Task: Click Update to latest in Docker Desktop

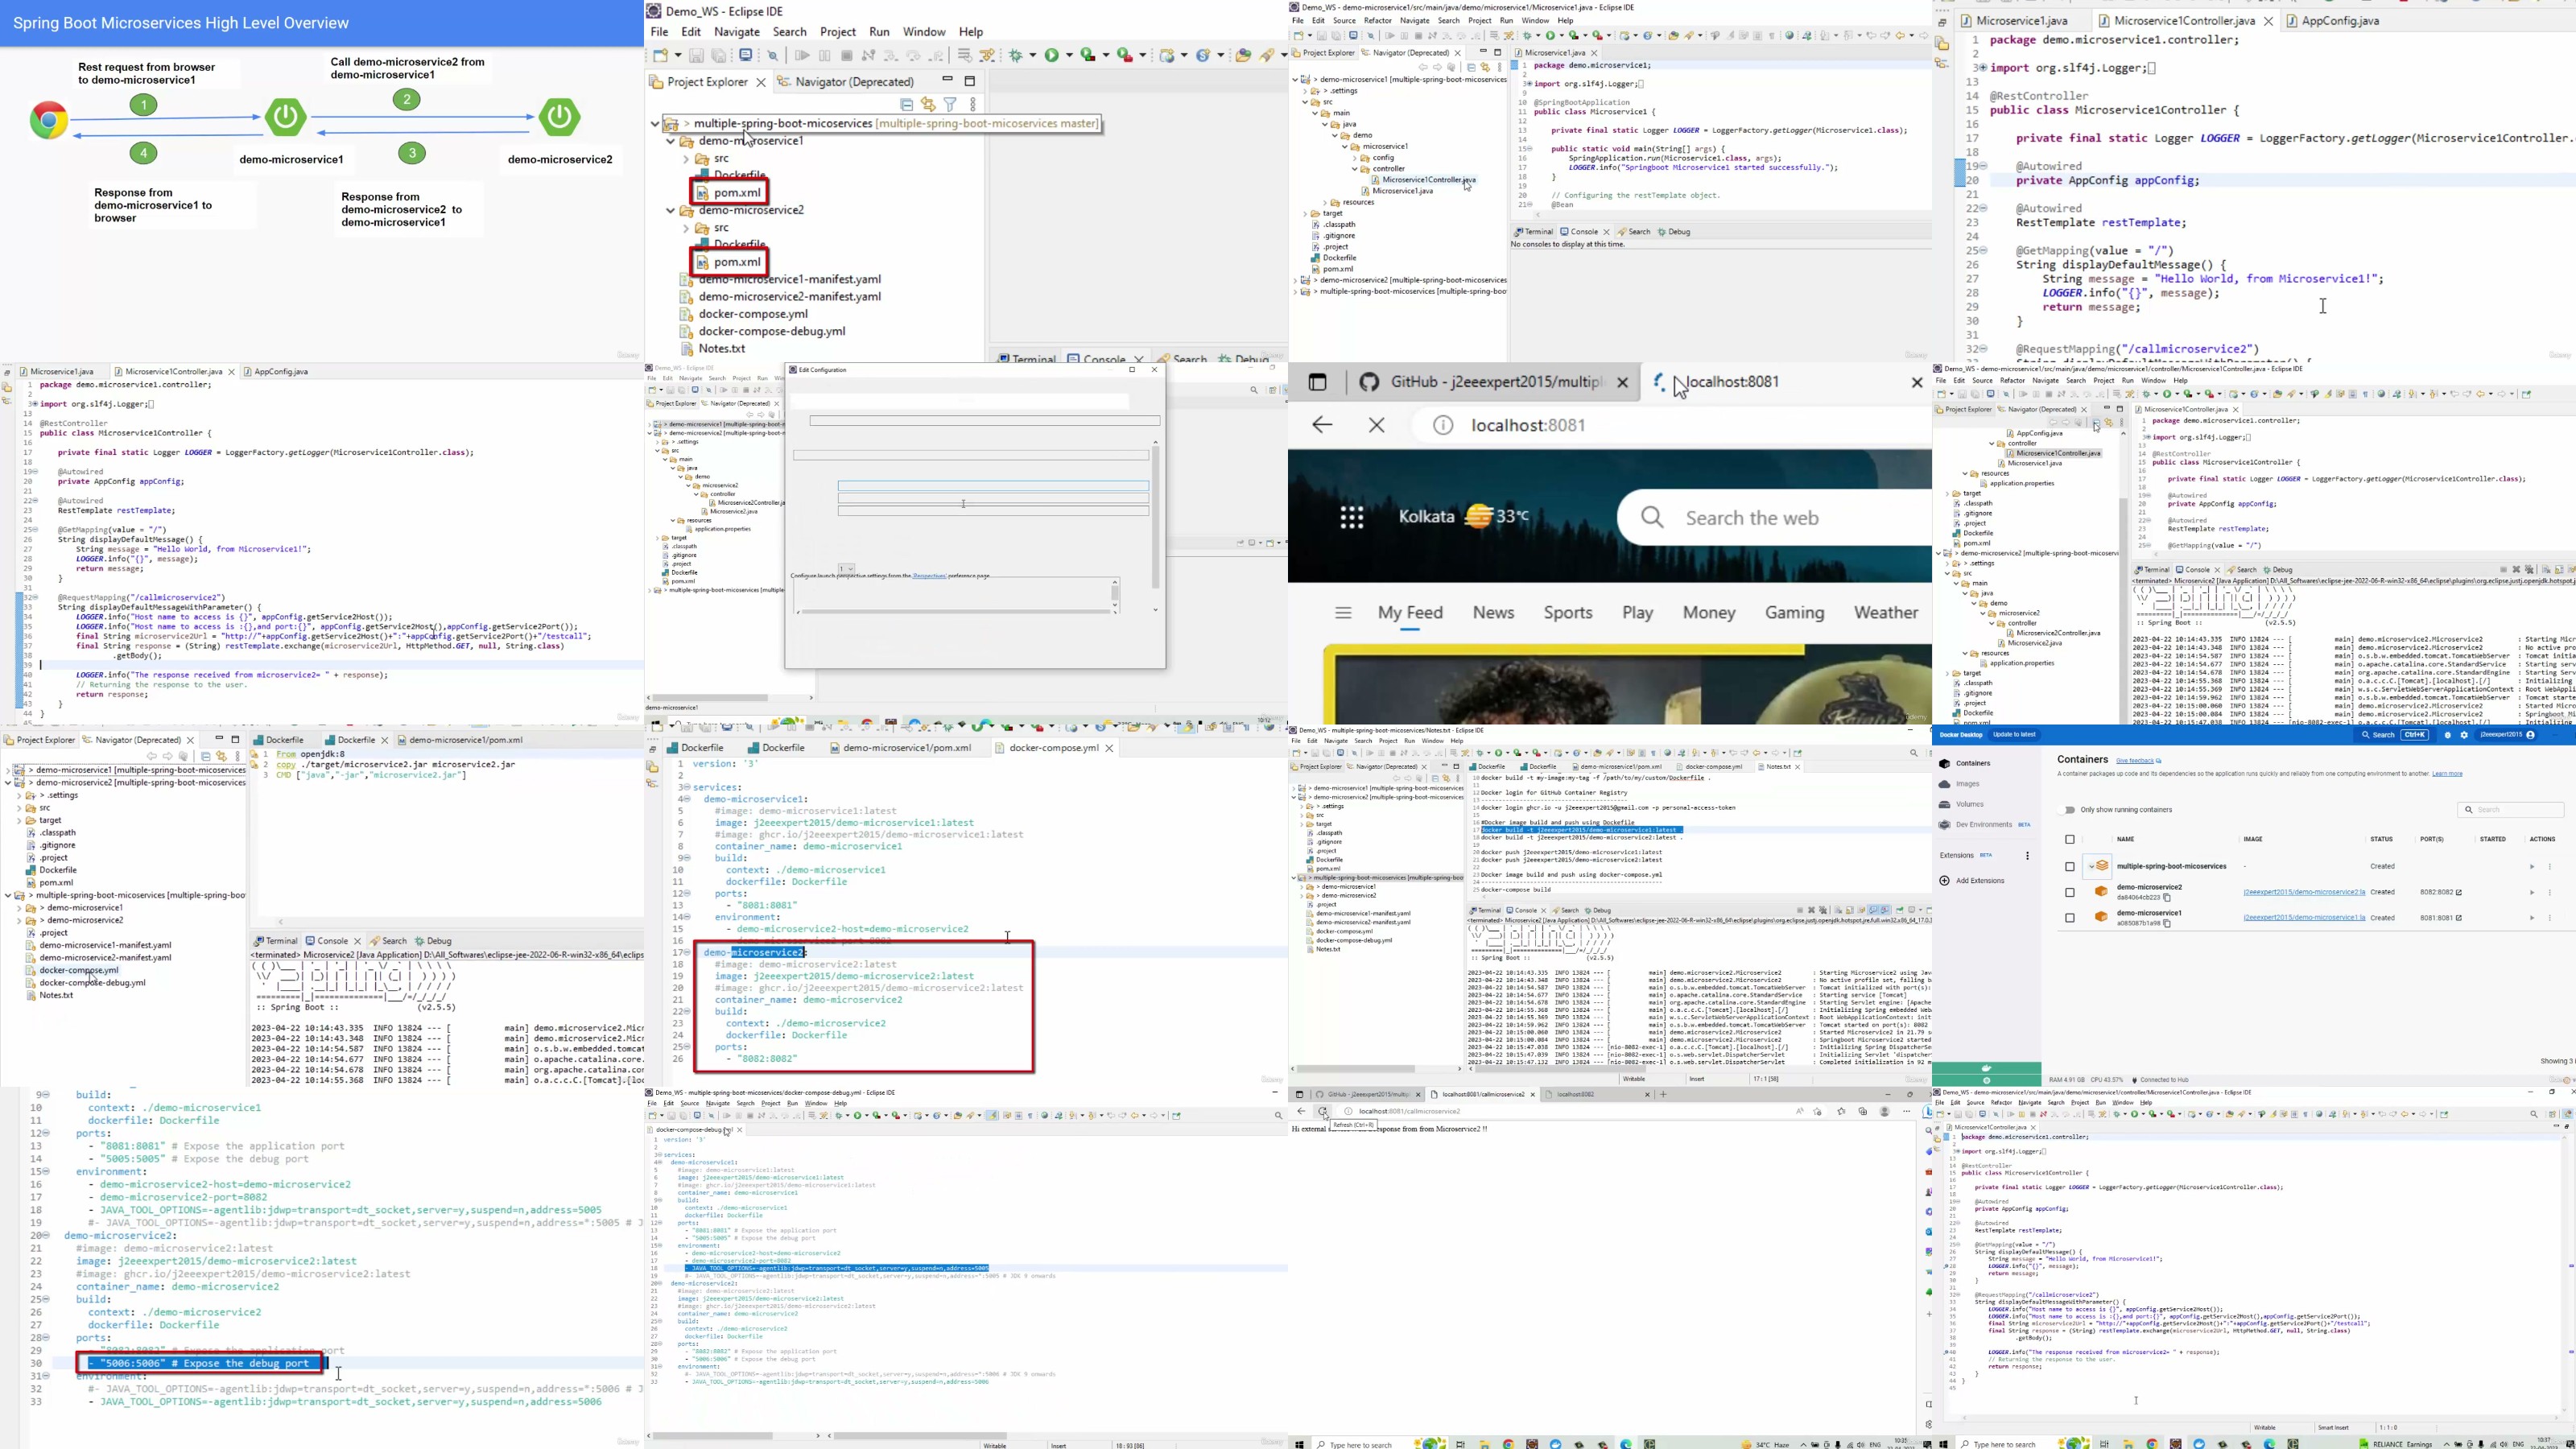Action: (x=2014, y=735)
